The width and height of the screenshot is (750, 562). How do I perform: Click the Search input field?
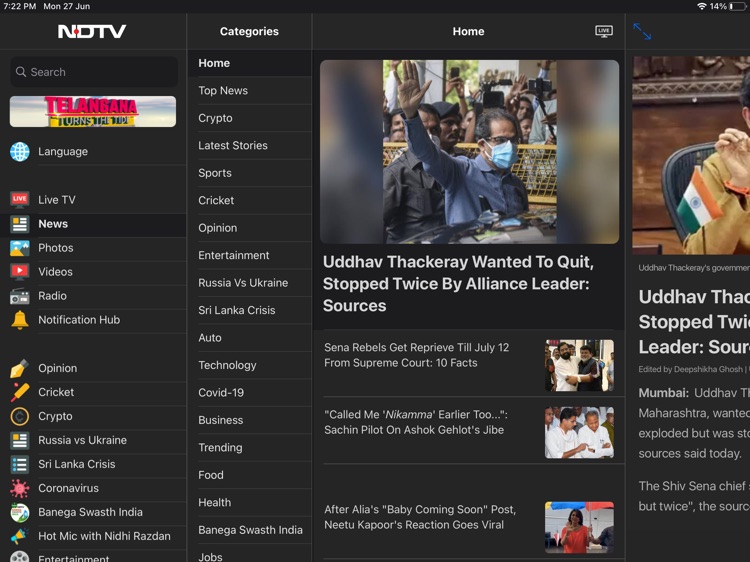(94, 72)
